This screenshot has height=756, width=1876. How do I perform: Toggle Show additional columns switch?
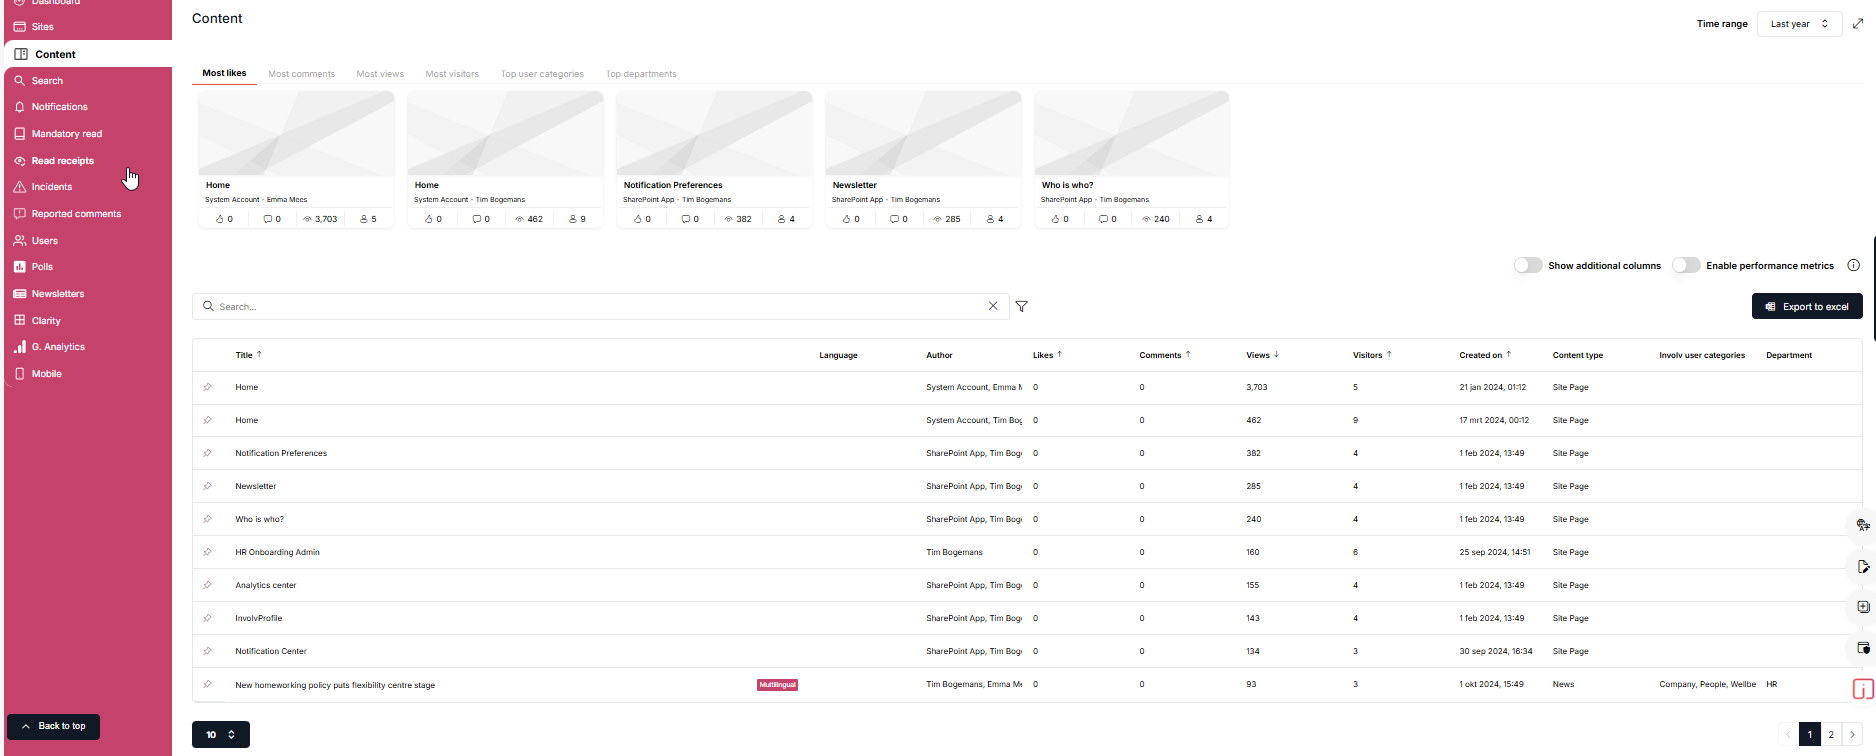coord(1527,265)
